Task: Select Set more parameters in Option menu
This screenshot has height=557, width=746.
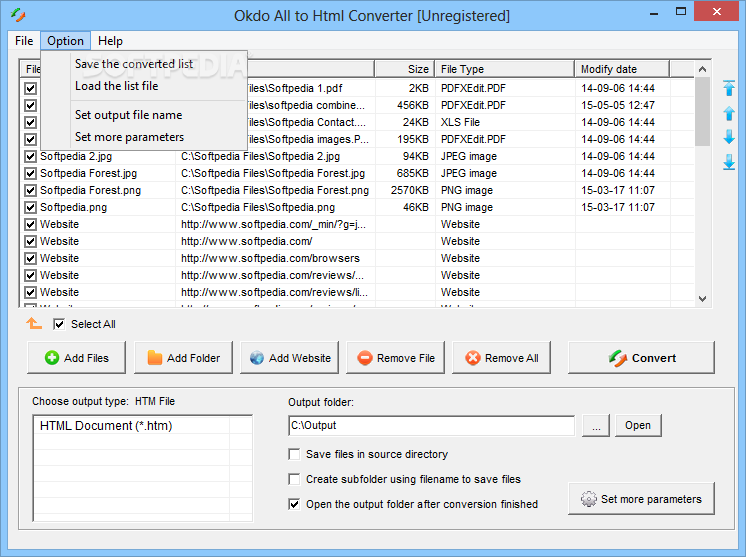Action: (x=129, y=137)
